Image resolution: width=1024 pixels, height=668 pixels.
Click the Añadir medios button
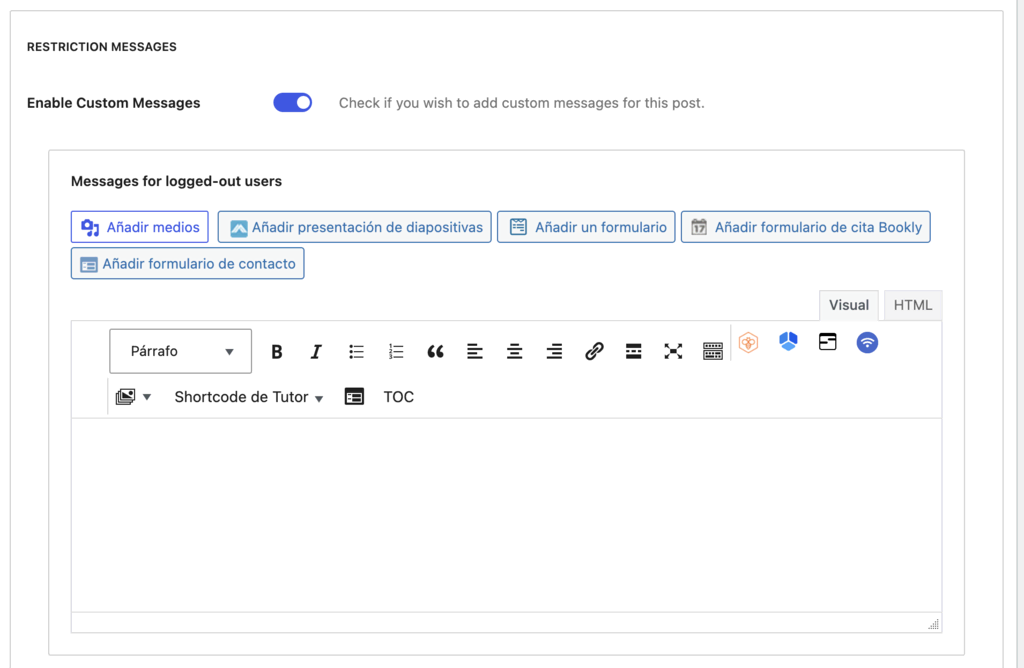coord(139,226)
